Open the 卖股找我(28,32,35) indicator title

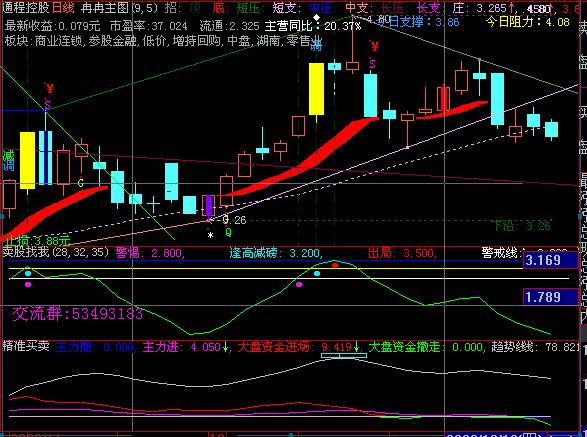pyautogui.click(x=55, y=252)
